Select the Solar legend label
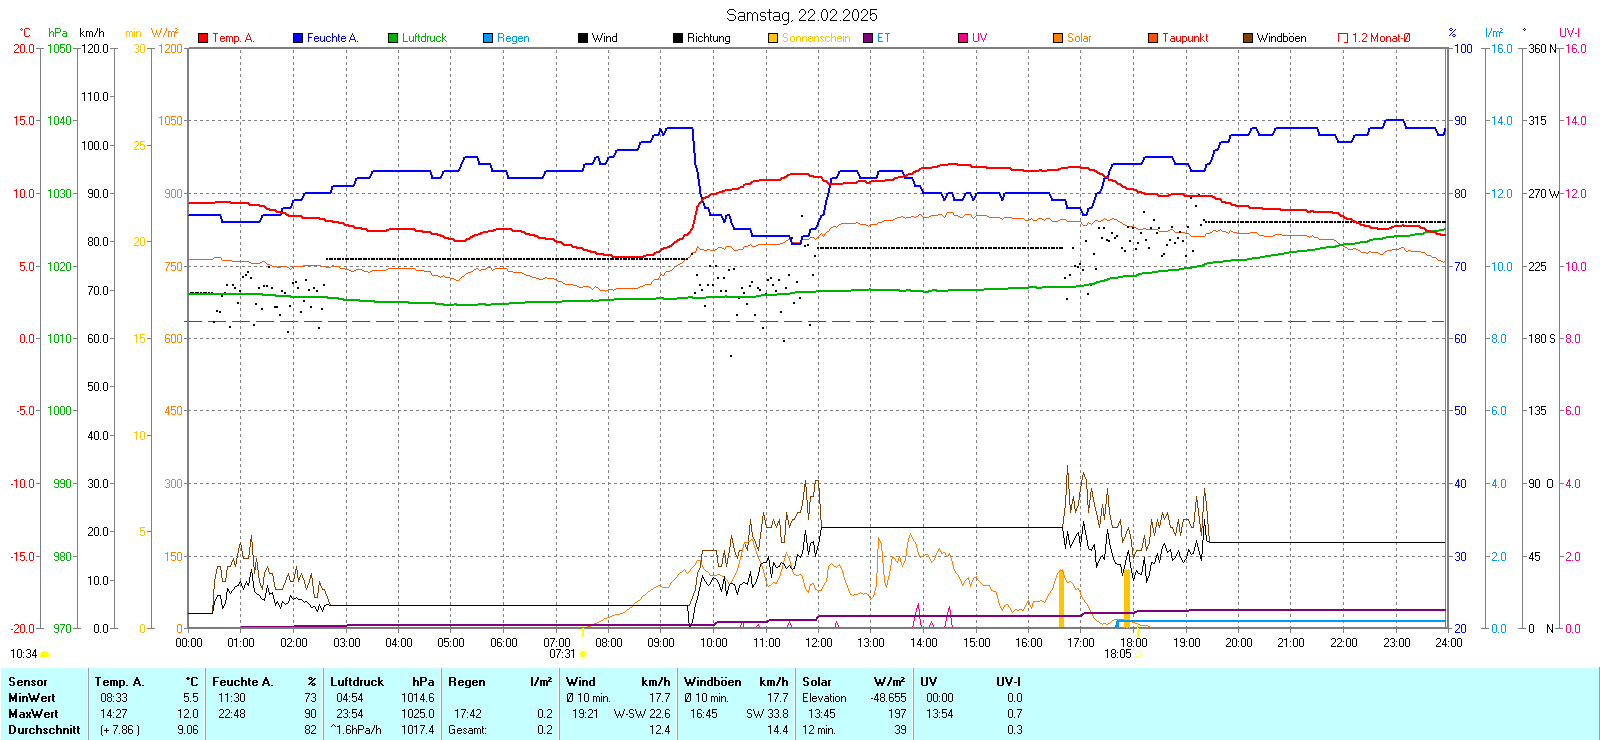 coord(1079,38)
